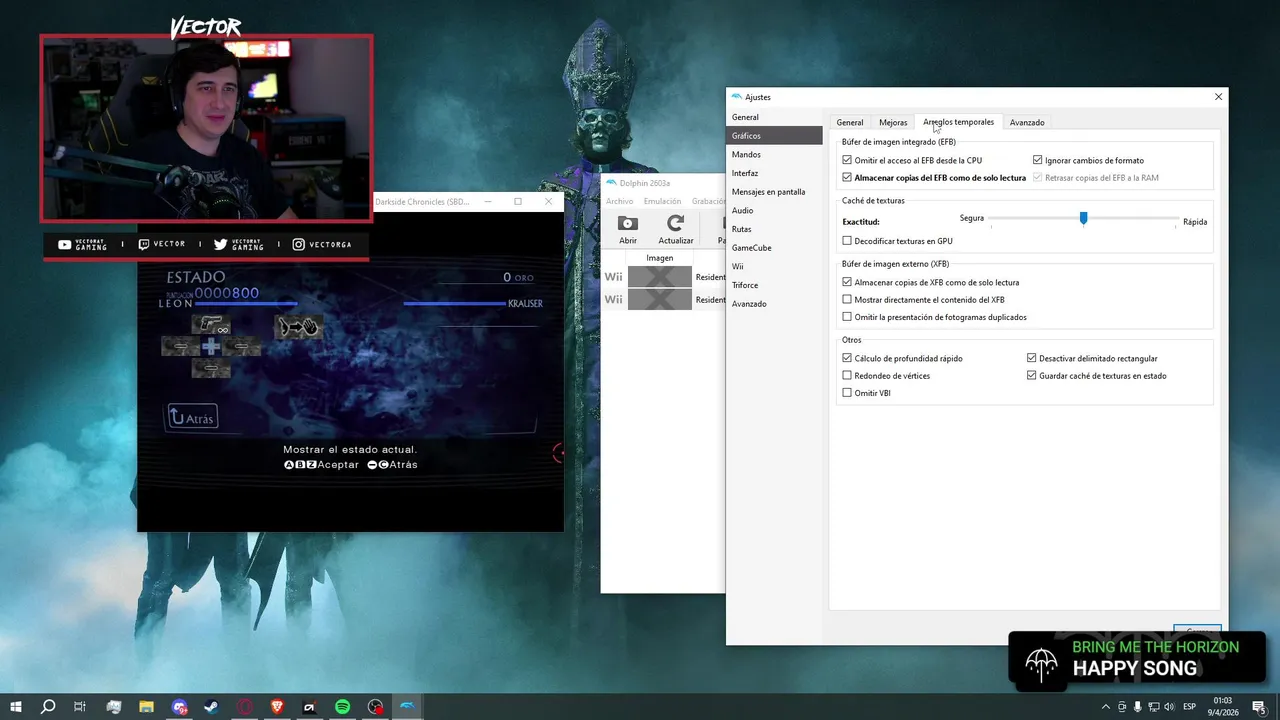Select General in the Ajustes sidebar
Viewport: 1280px width, 720px height.
pos(774,117)
